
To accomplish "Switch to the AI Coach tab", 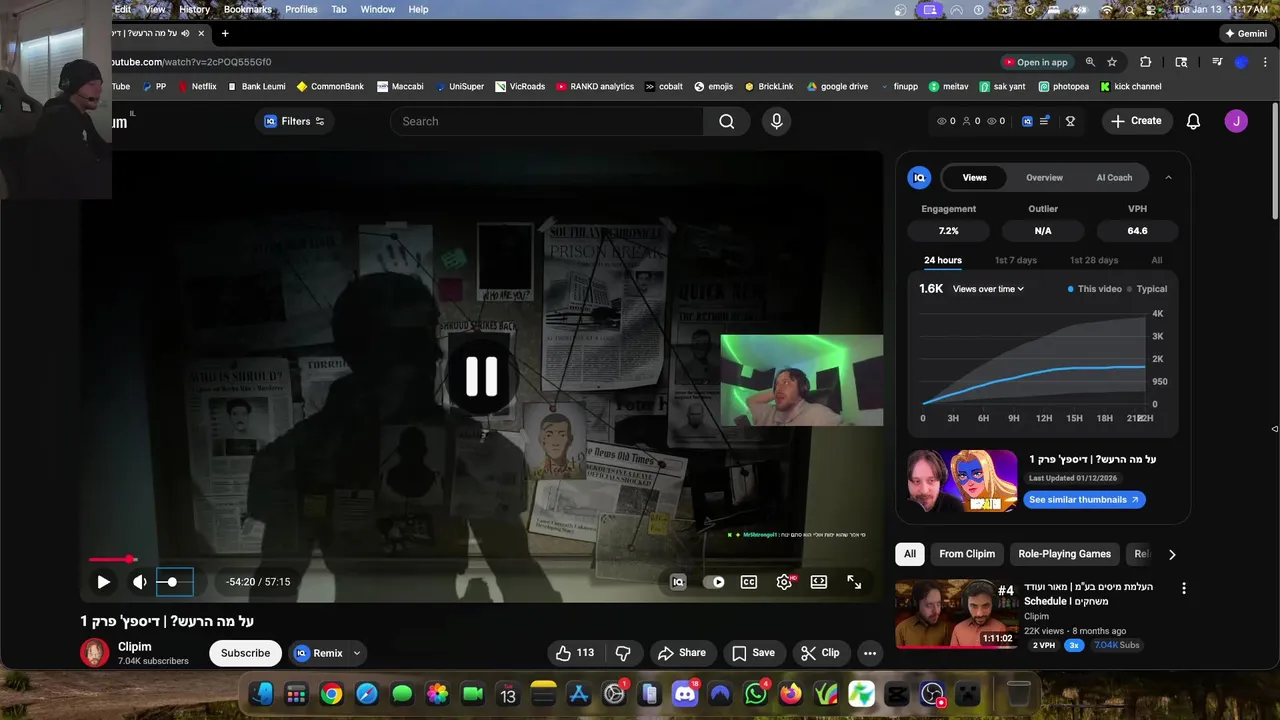I will (1114, 178).
